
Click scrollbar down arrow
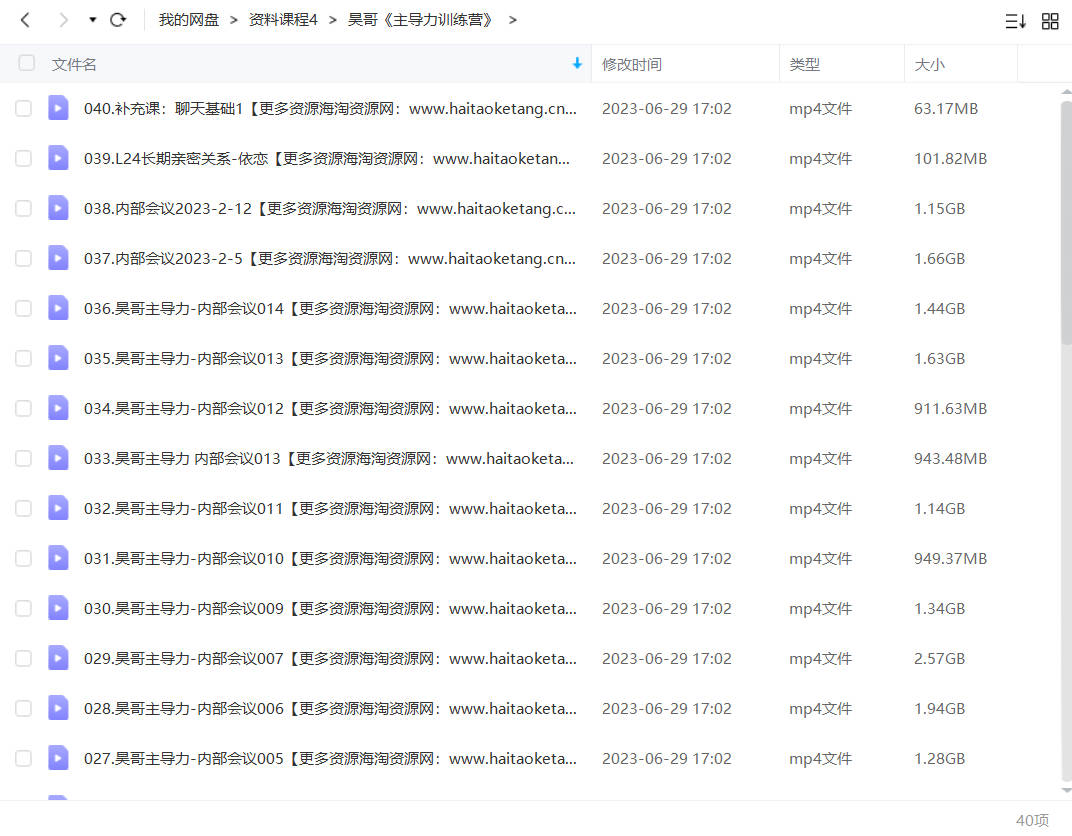pyautogui.click(x=1067, y=791)
